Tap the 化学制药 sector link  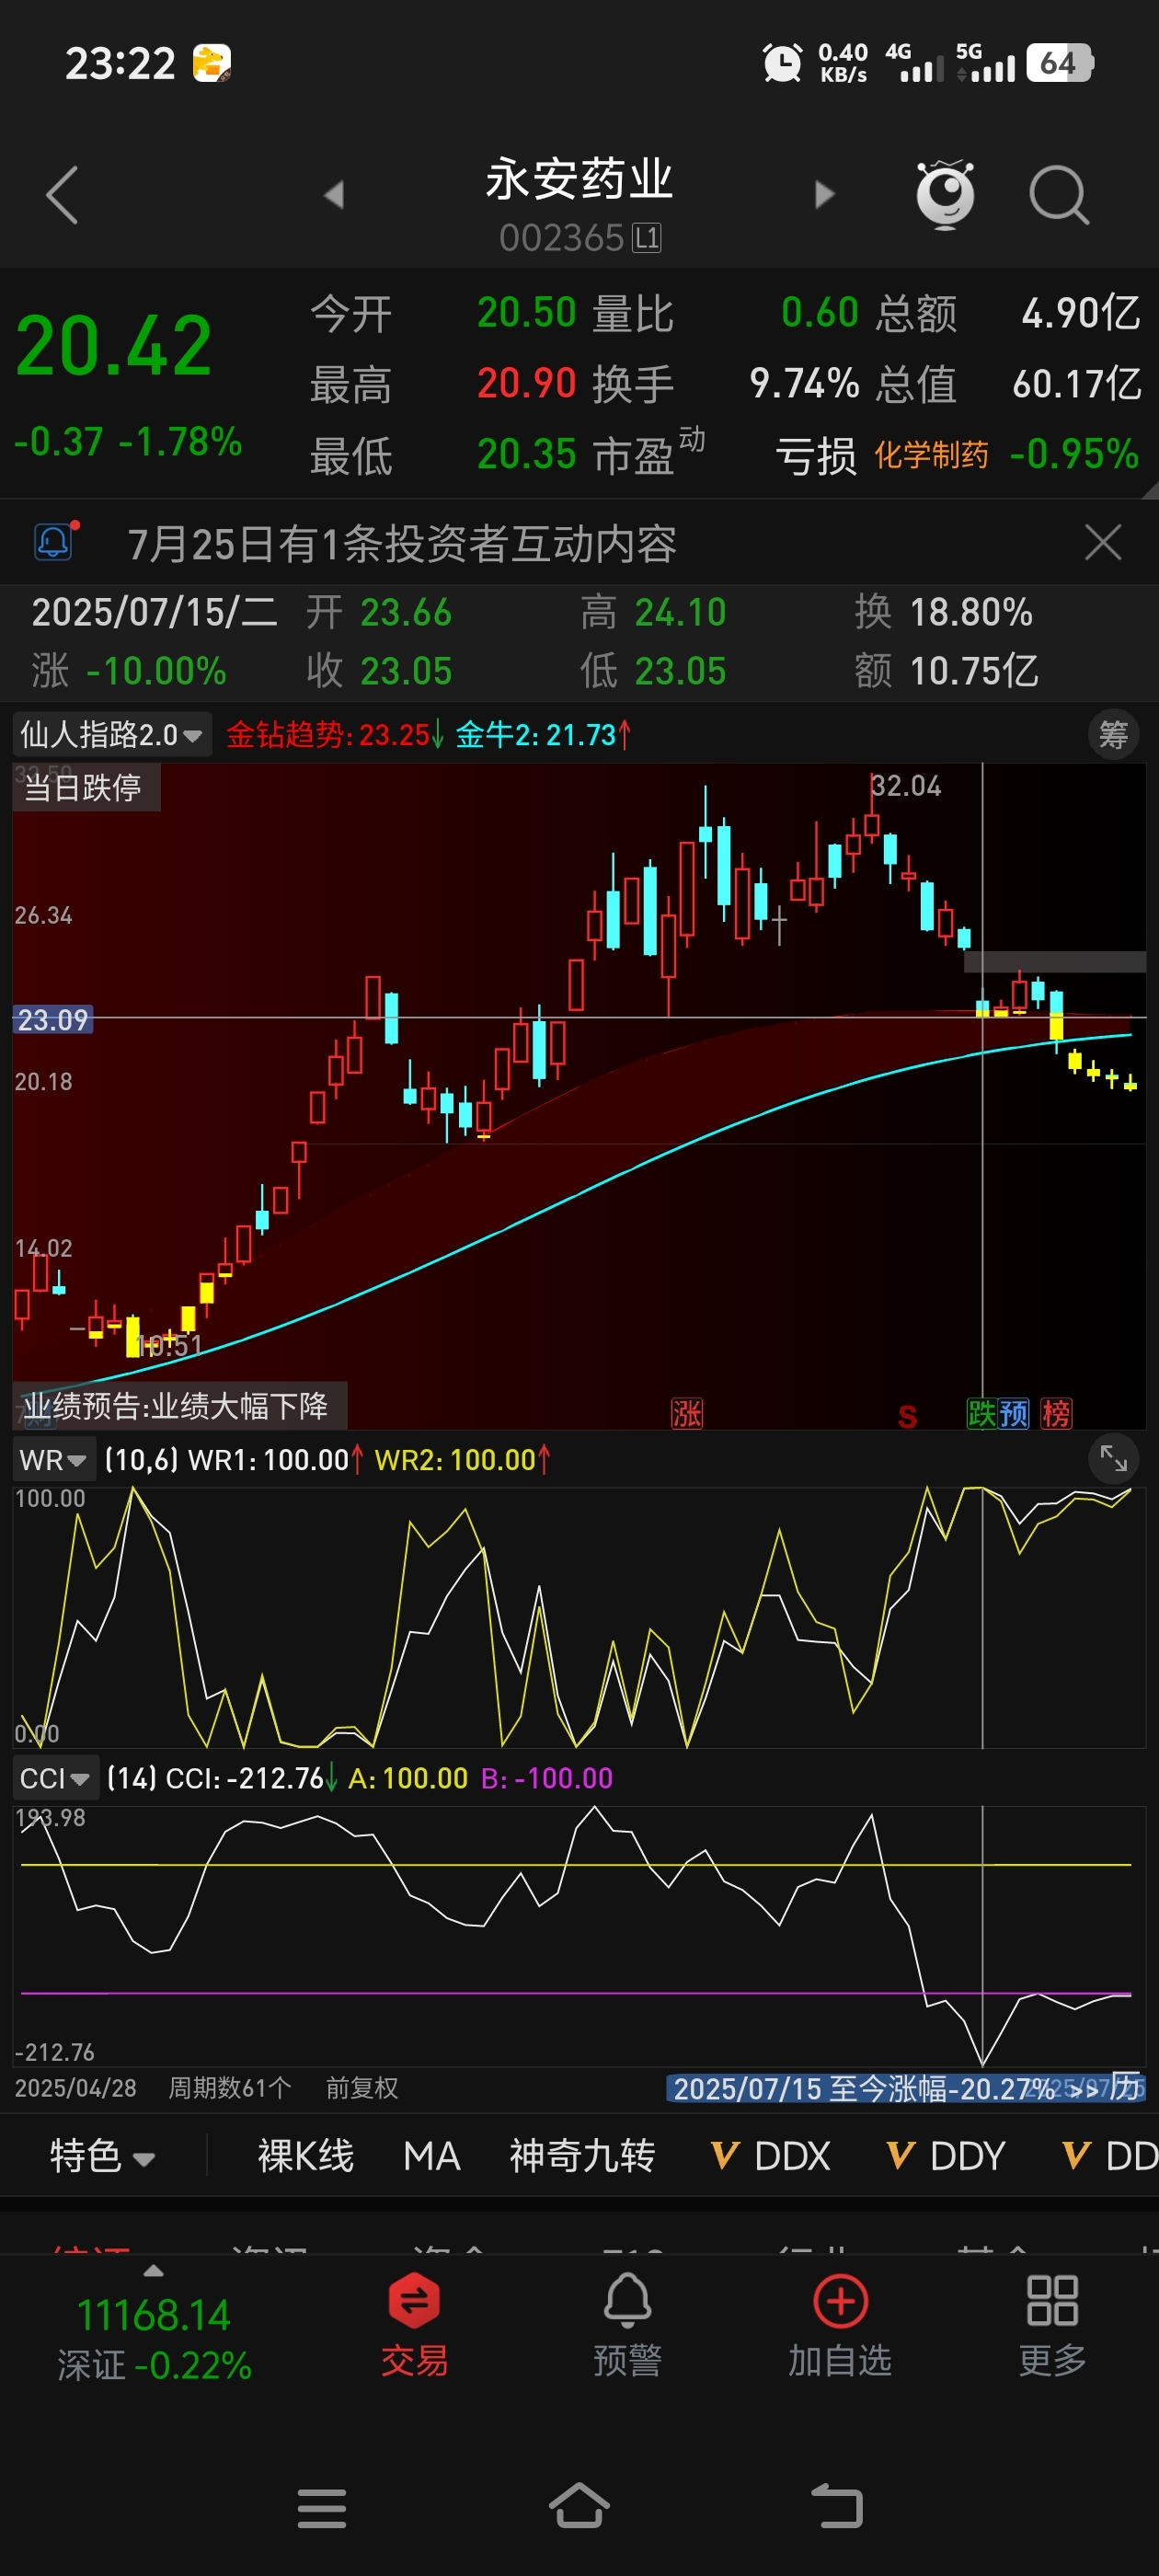[931, 455]
